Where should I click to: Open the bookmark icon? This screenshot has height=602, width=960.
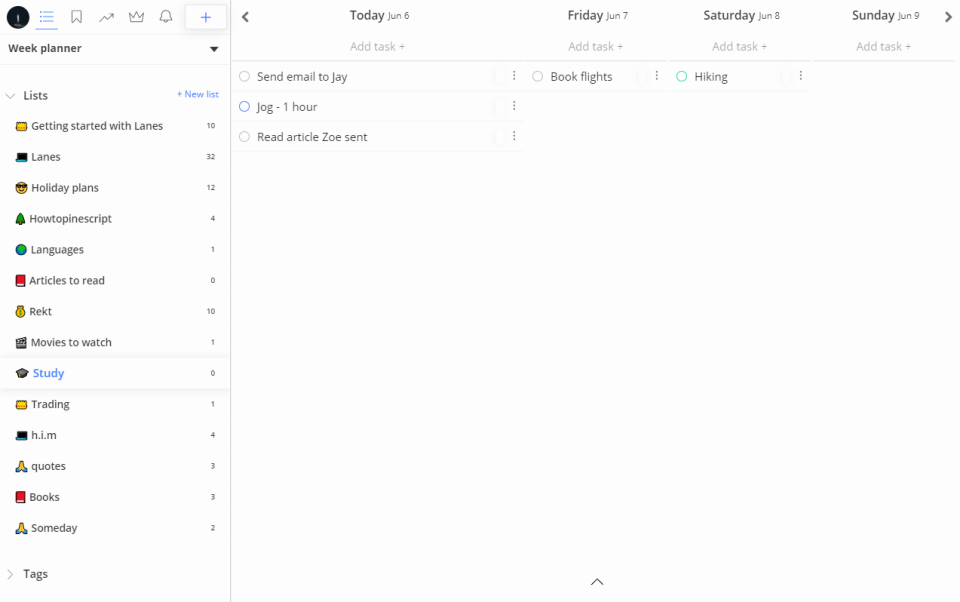click(77, 17)
